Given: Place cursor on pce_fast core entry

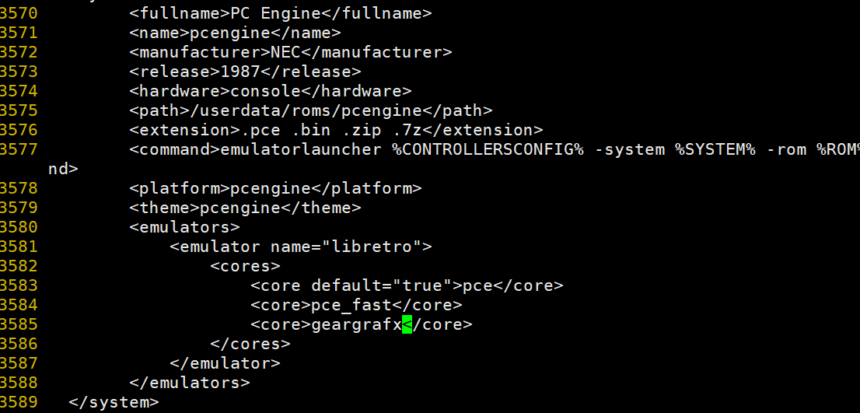Looking at the screenshot, I should (357, 305).
